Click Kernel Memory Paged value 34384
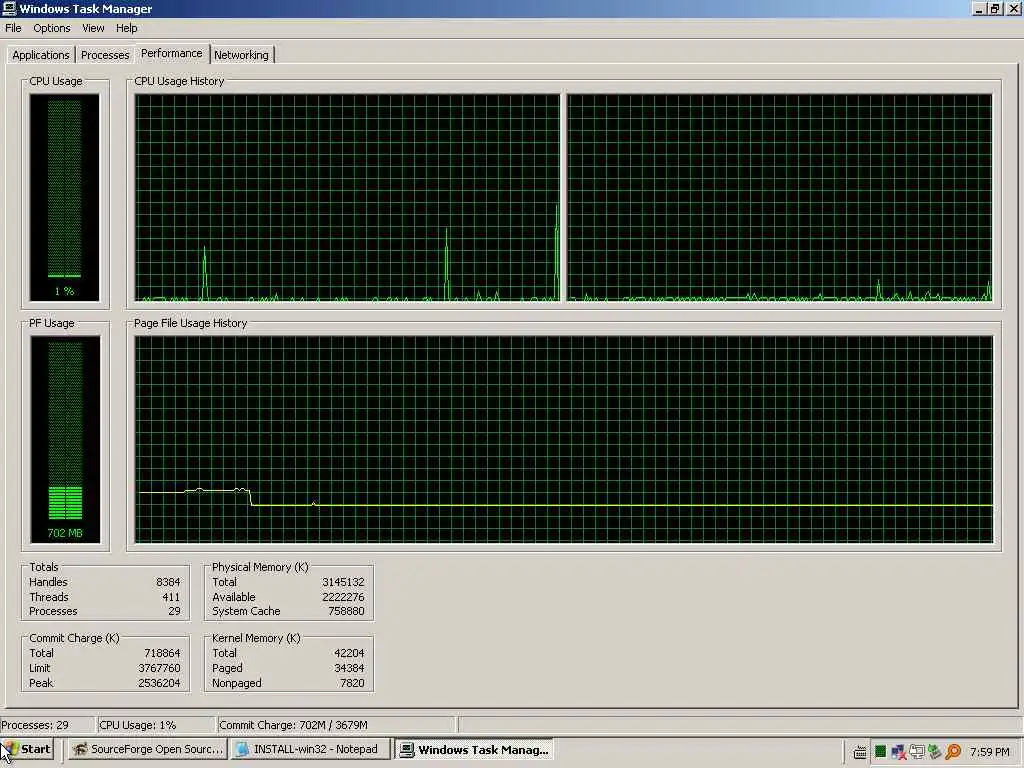The width and height of the screenshot is (1024, 768). click(x=349, y=668)
